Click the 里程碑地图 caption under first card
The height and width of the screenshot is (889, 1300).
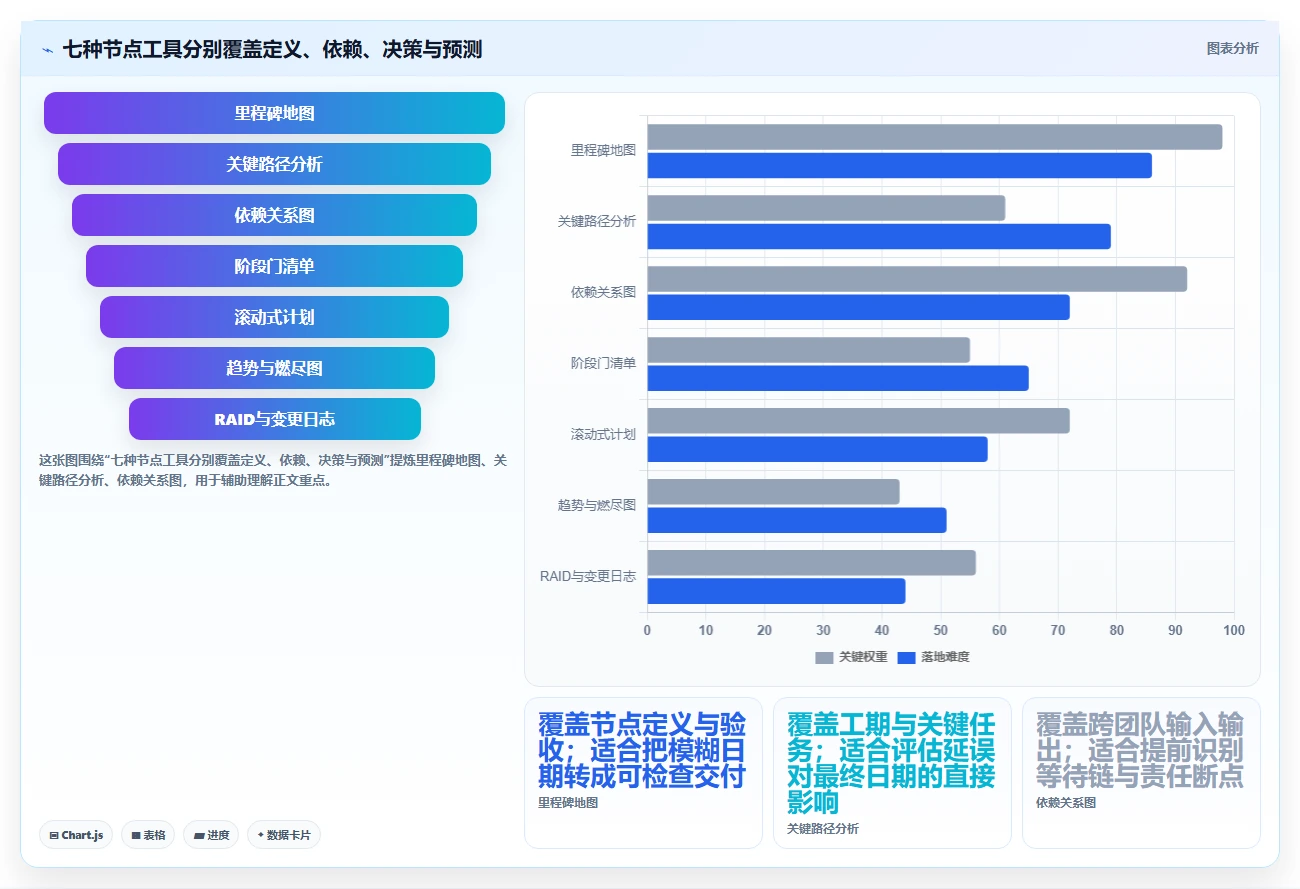click(568, 802)
